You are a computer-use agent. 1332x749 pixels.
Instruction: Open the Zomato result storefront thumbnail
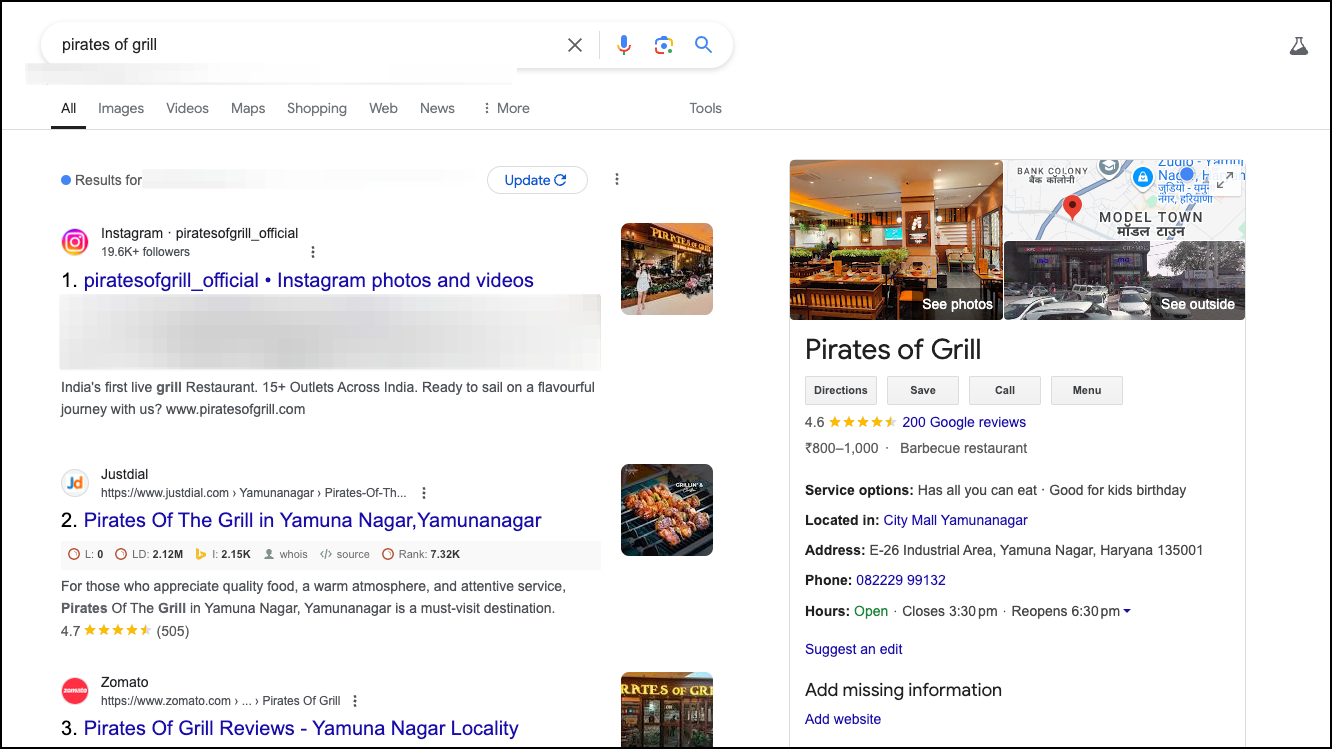[x=667, y=709]
